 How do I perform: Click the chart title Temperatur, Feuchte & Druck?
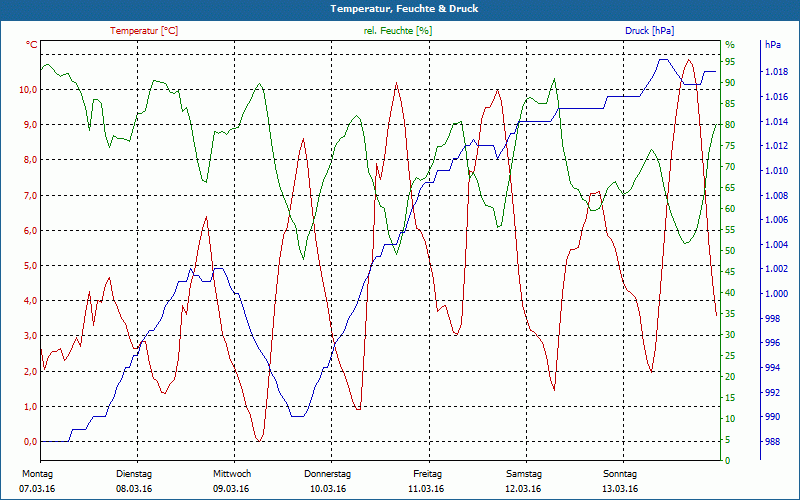click(x=404, y=9)
